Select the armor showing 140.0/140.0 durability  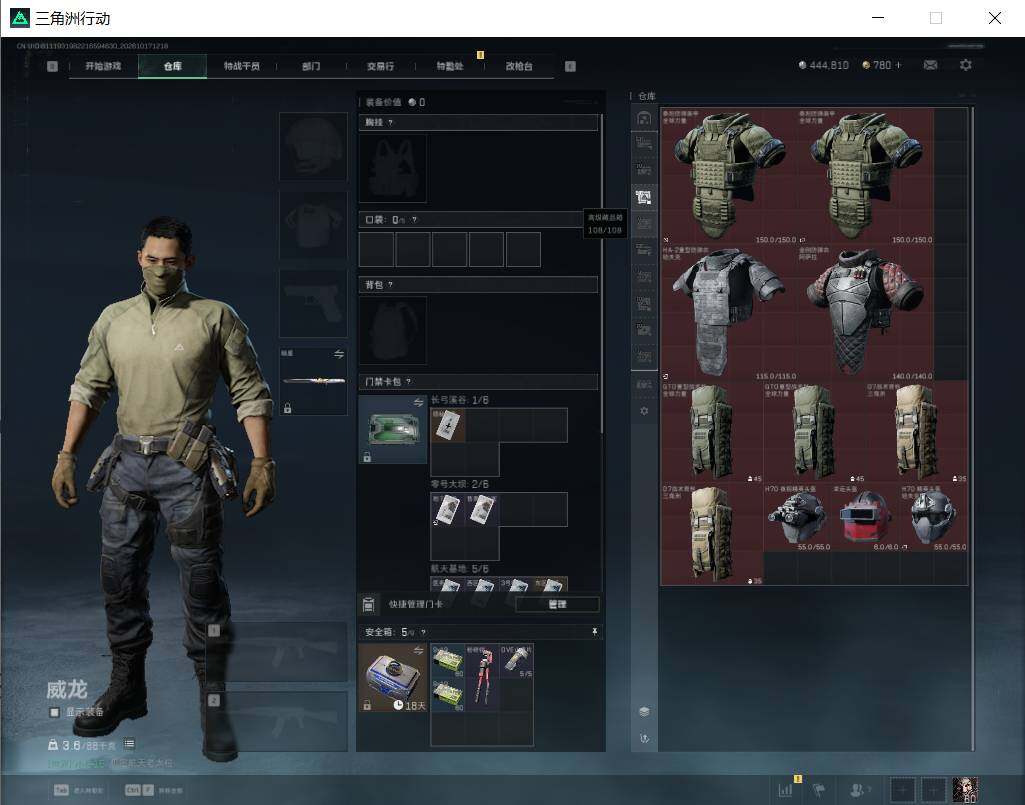tap(865, 313)
